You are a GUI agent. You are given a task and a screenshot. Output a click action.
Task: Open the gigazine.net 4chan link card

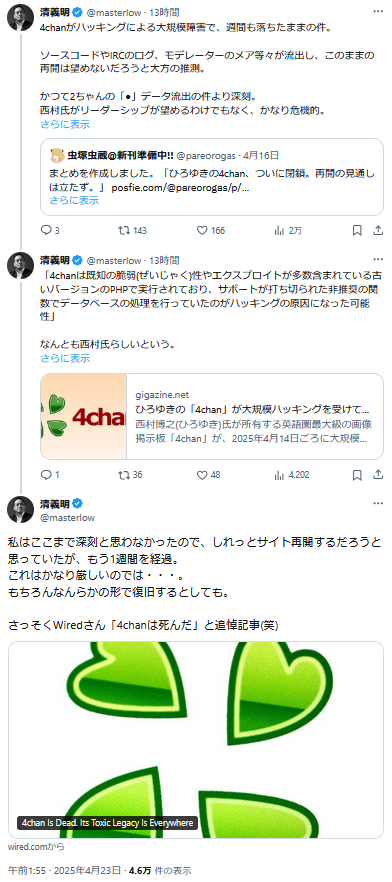click(x=212, y=416)
